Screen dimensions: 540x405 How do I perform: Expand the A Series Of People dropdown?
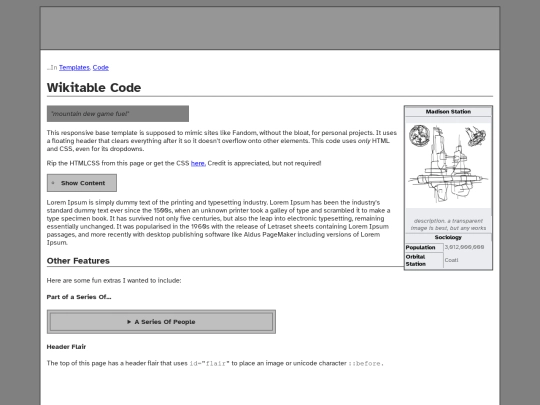161,322
